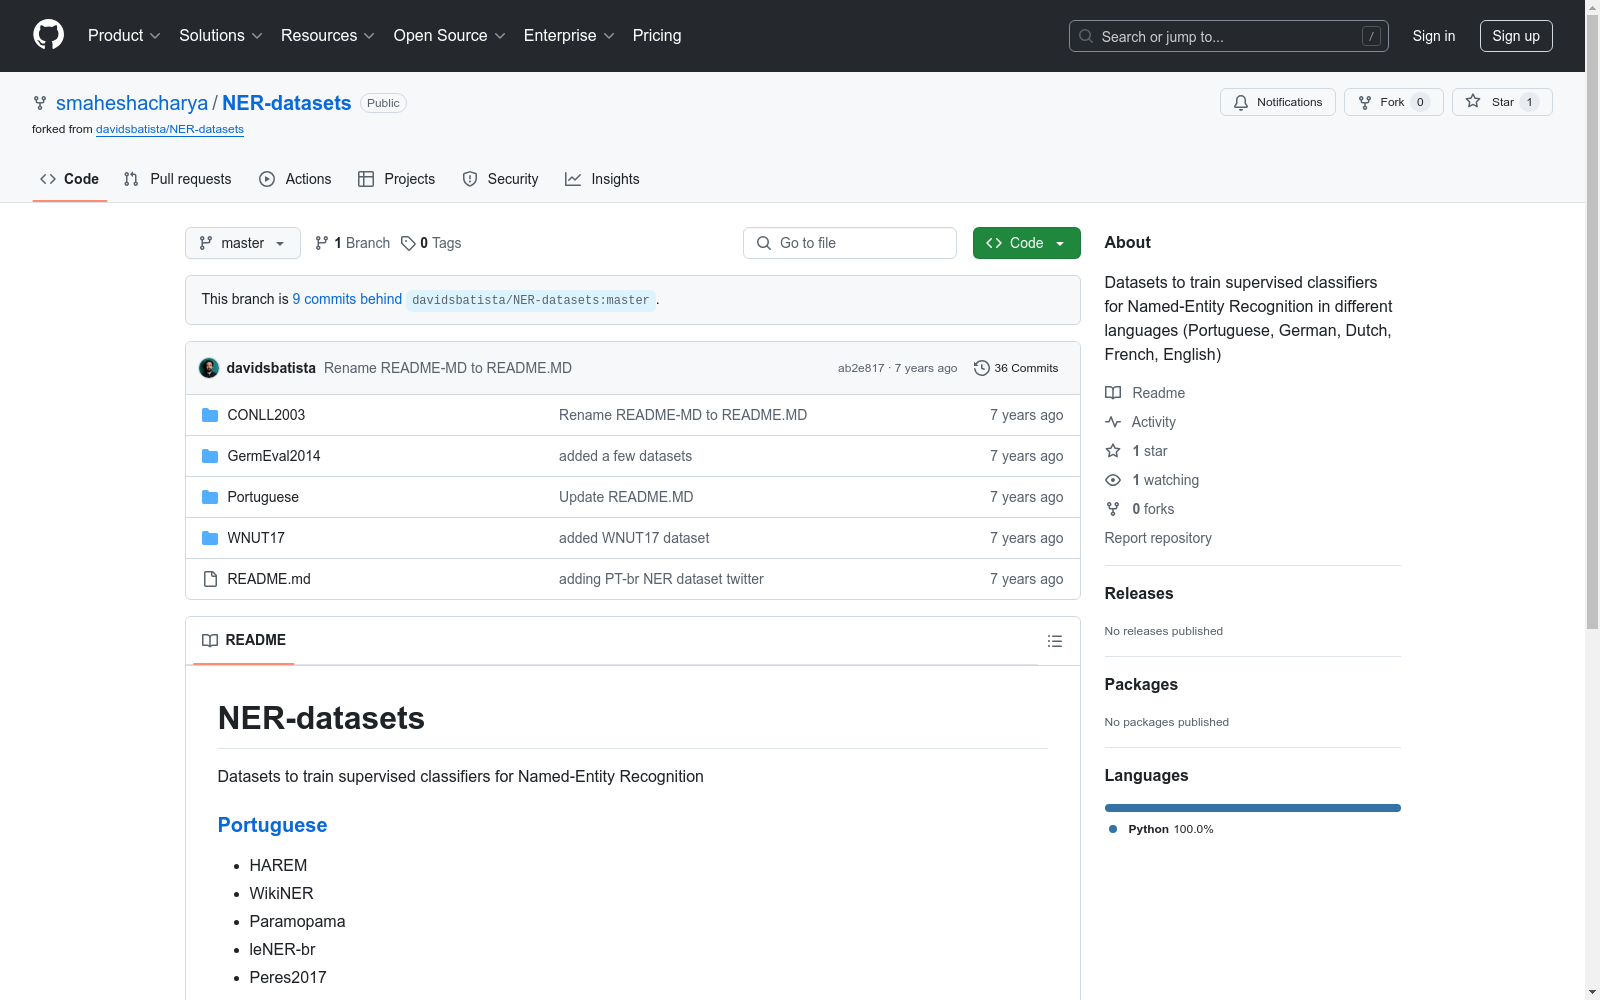
Task: Star the repository
Action: (x=1502, y=102)
